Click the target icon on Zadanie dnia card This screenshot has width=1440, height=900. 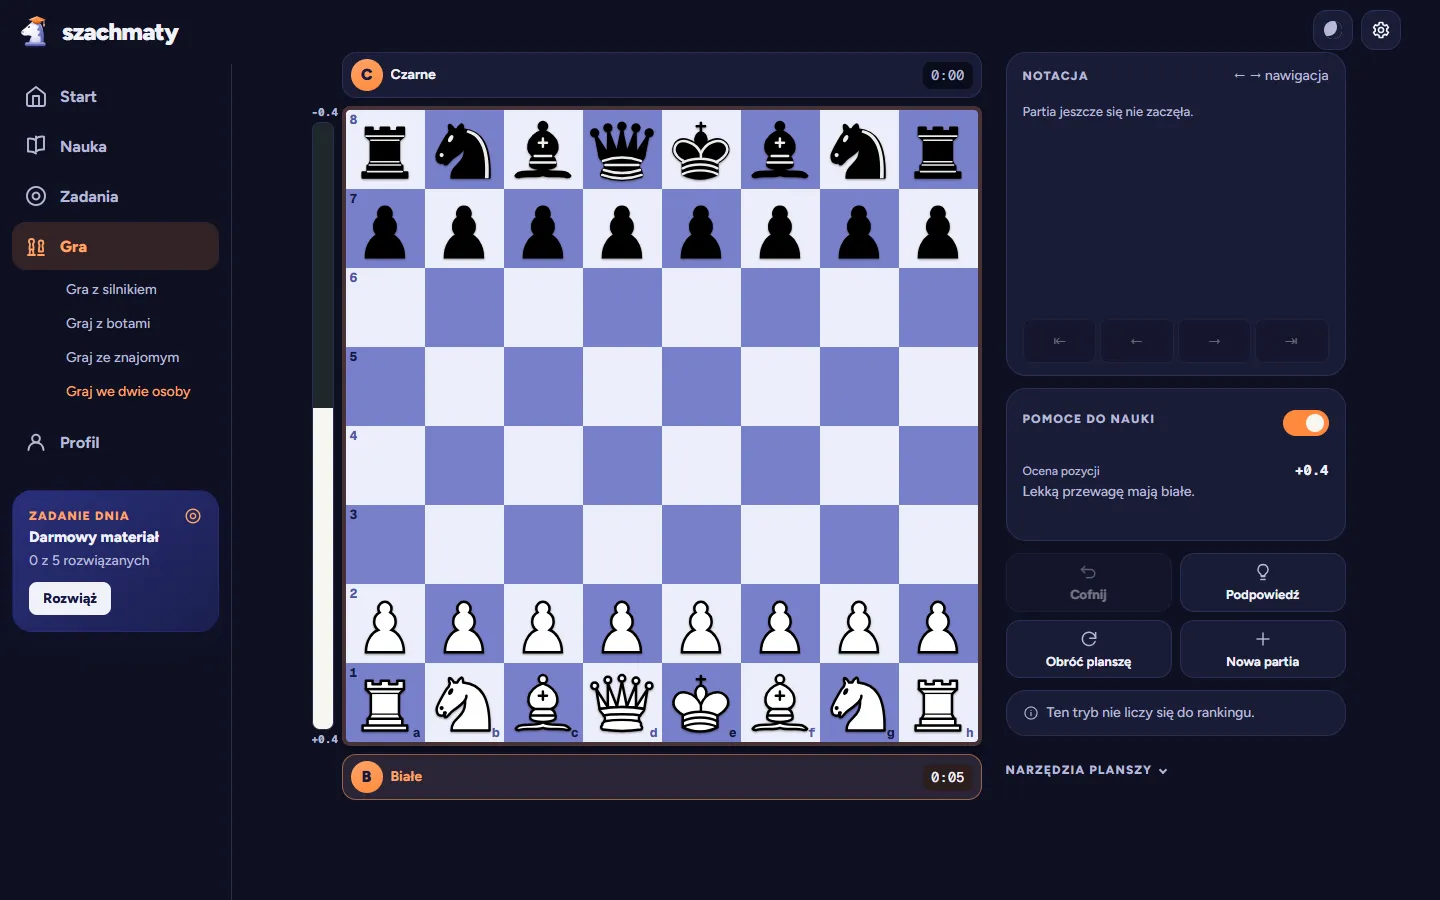click(x=193, y=516)
